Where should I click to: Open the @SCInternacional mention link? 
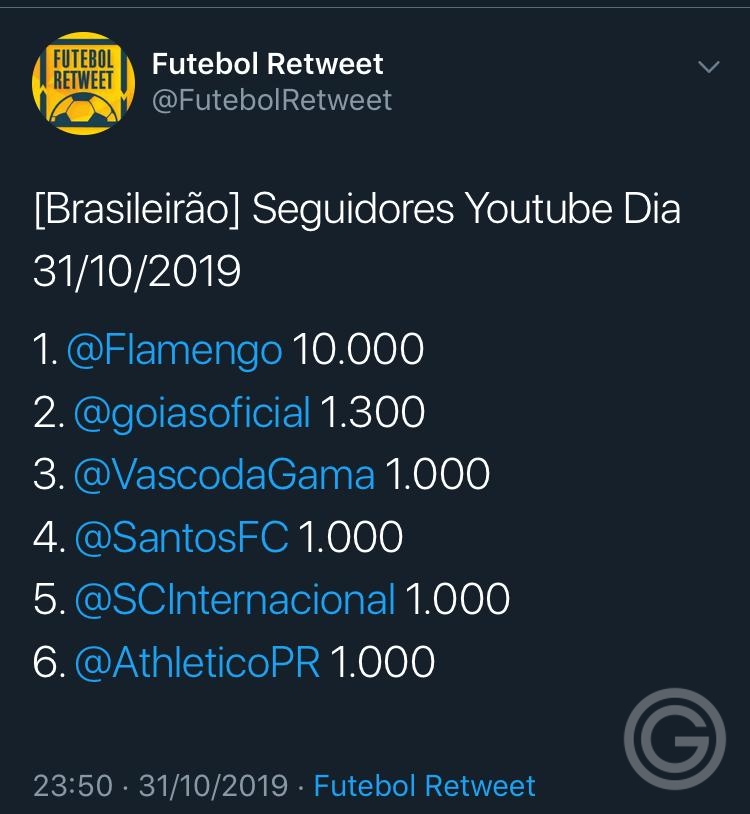tap(235, 600)
